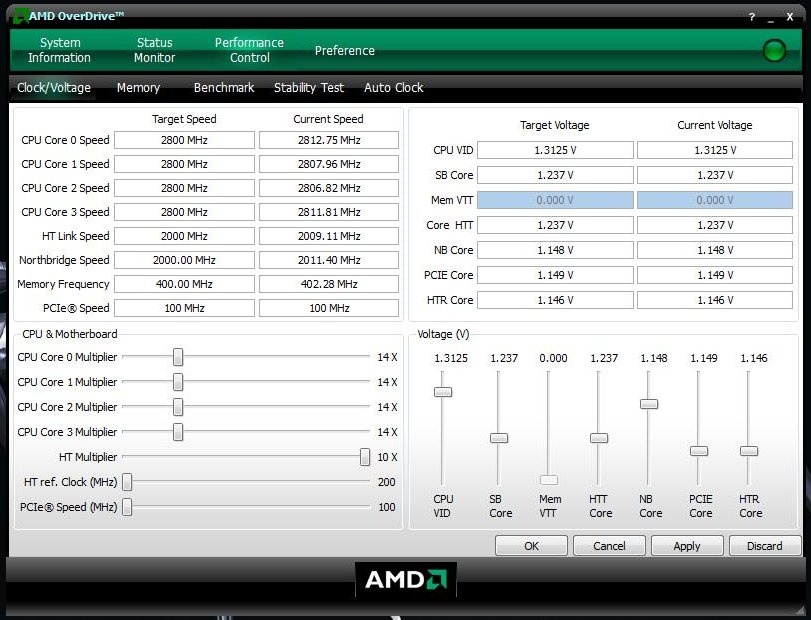Click the CPU Core 3 Multiplier slider handle
Viewport: 811px width, 620px height.
(x=178, y=432)
